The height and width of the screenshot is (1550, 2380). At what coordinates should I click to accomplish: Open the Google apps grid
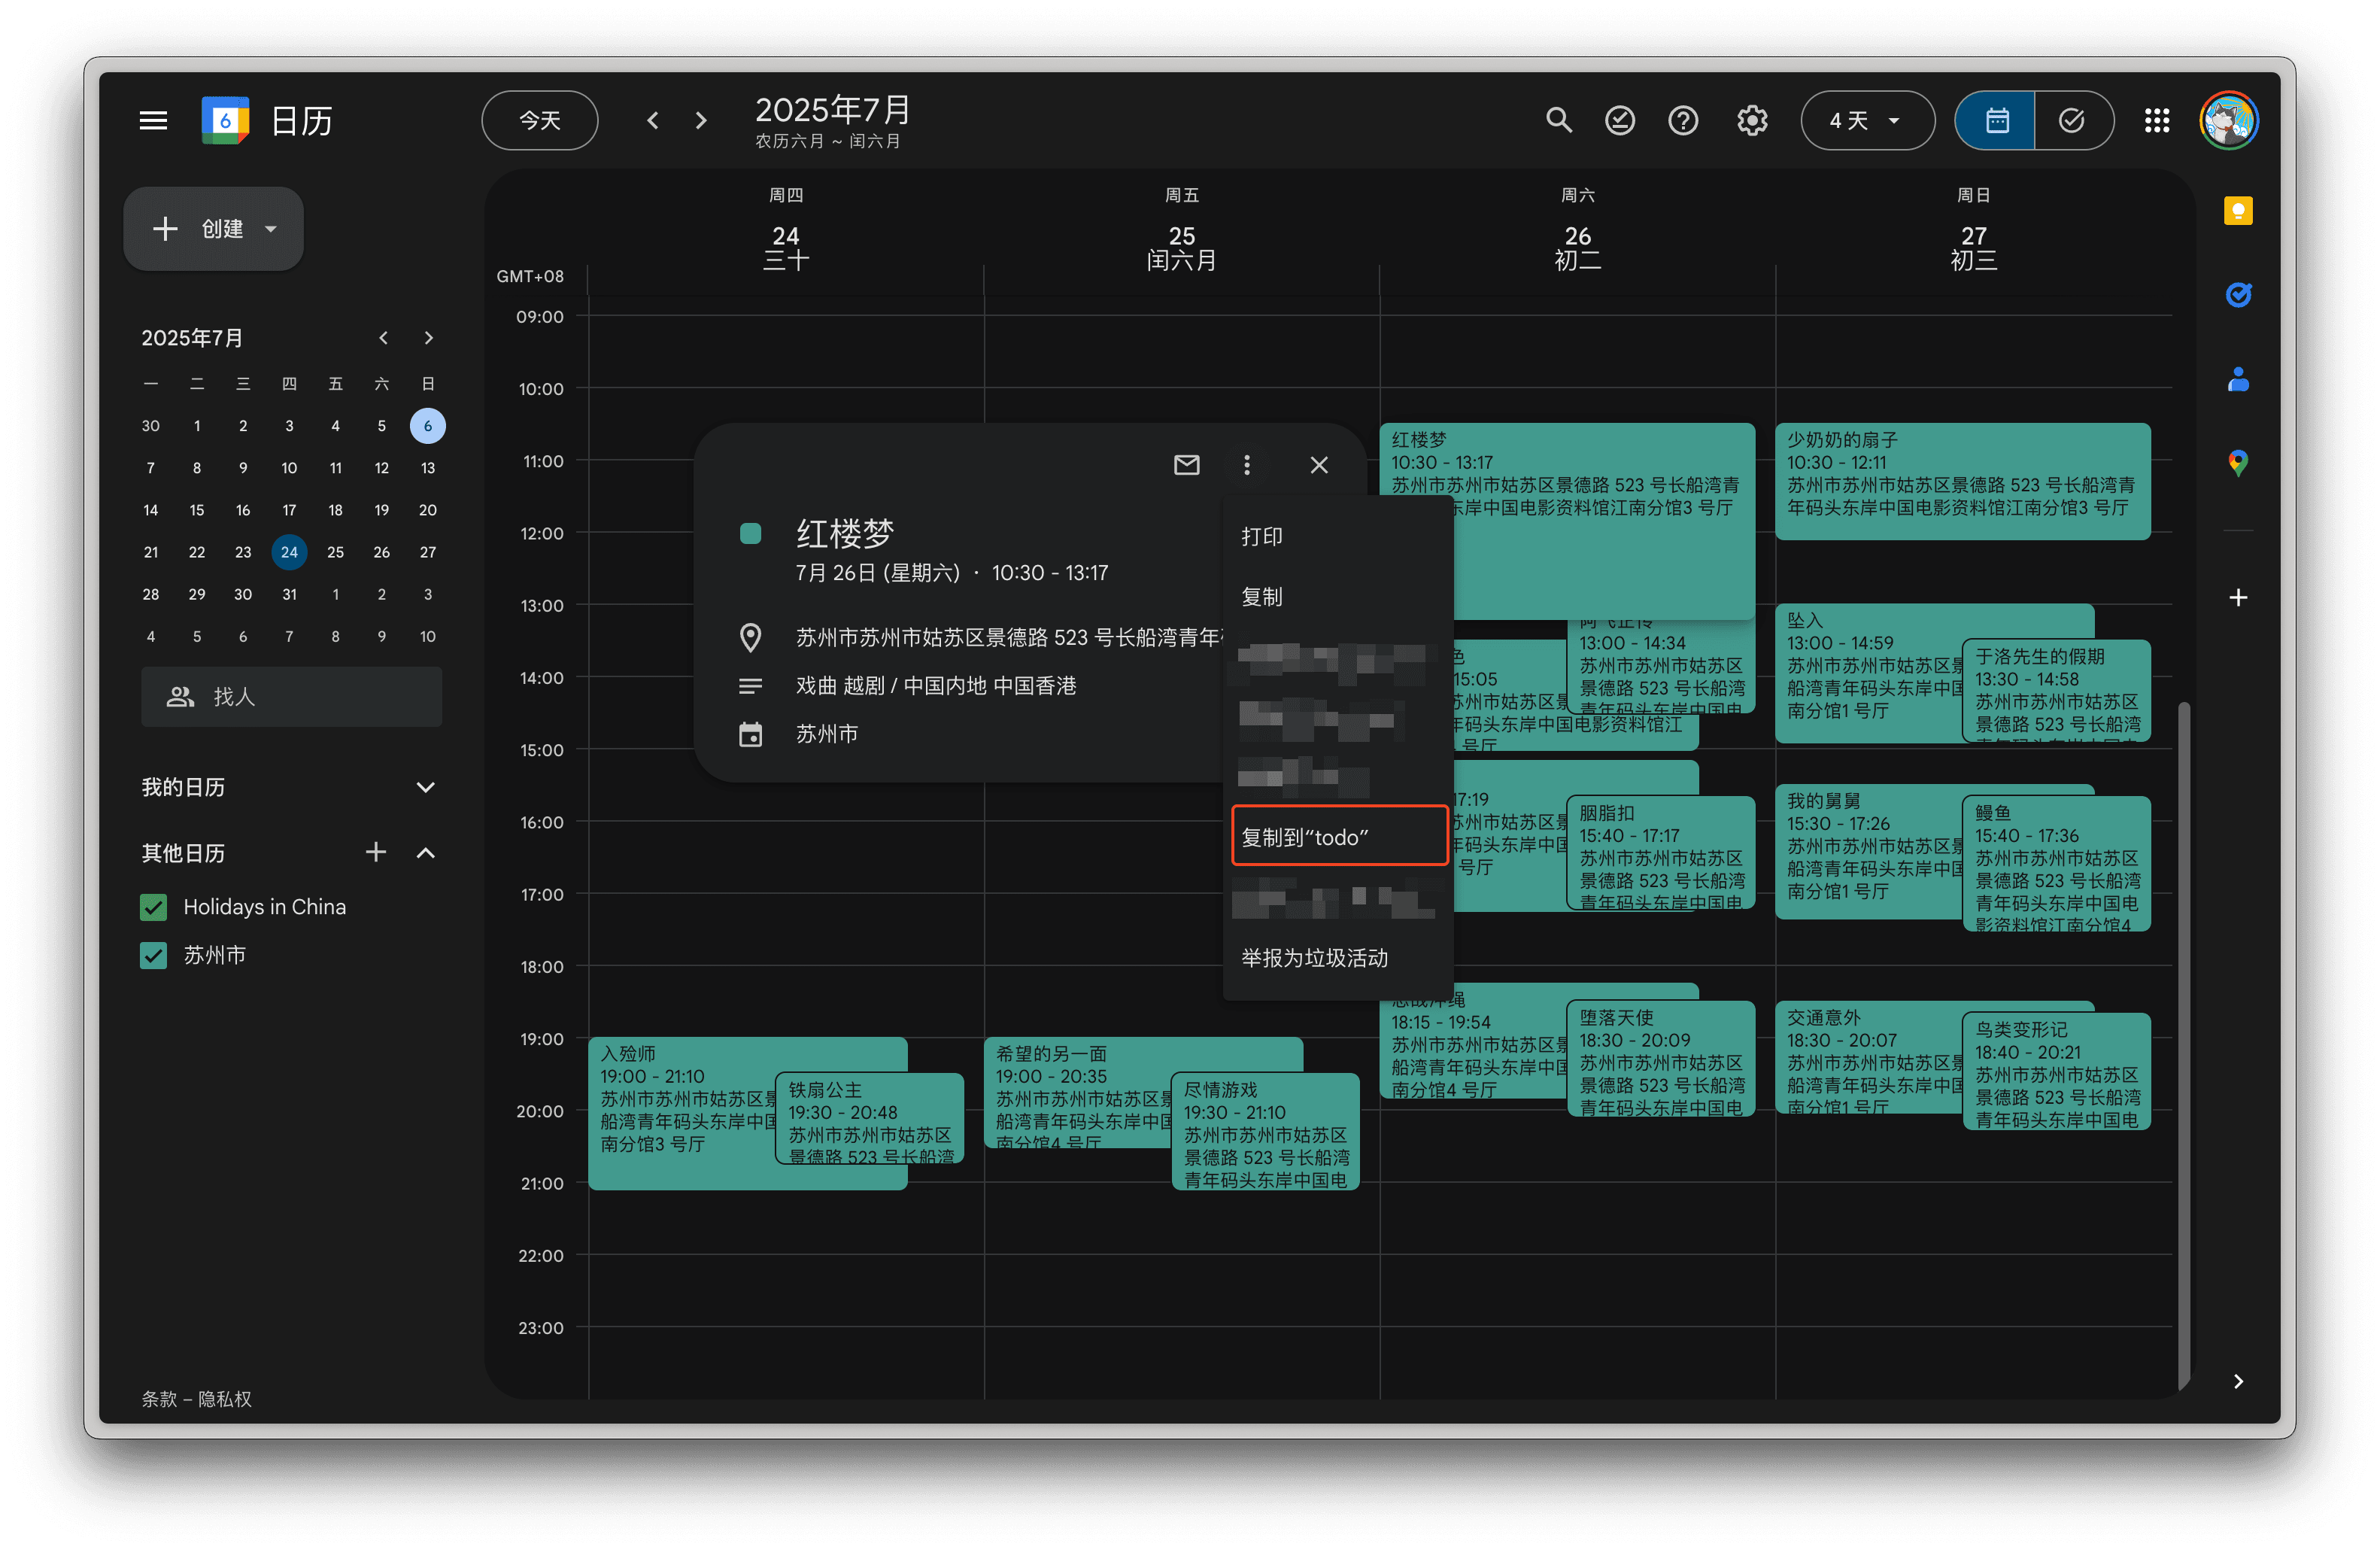(2156, 121)
